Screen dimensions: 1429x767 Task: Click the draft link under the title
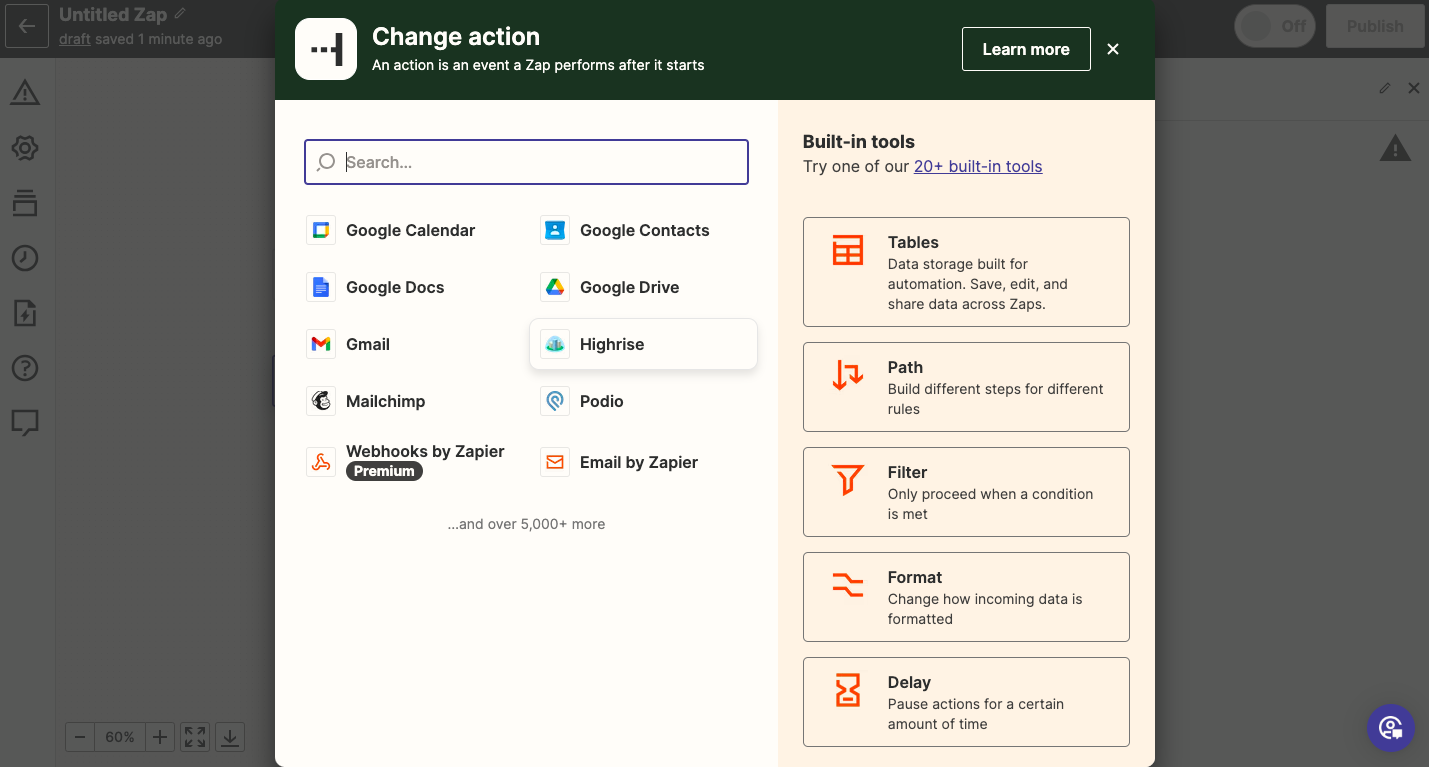pyautogui.click(x=75, y=39)
